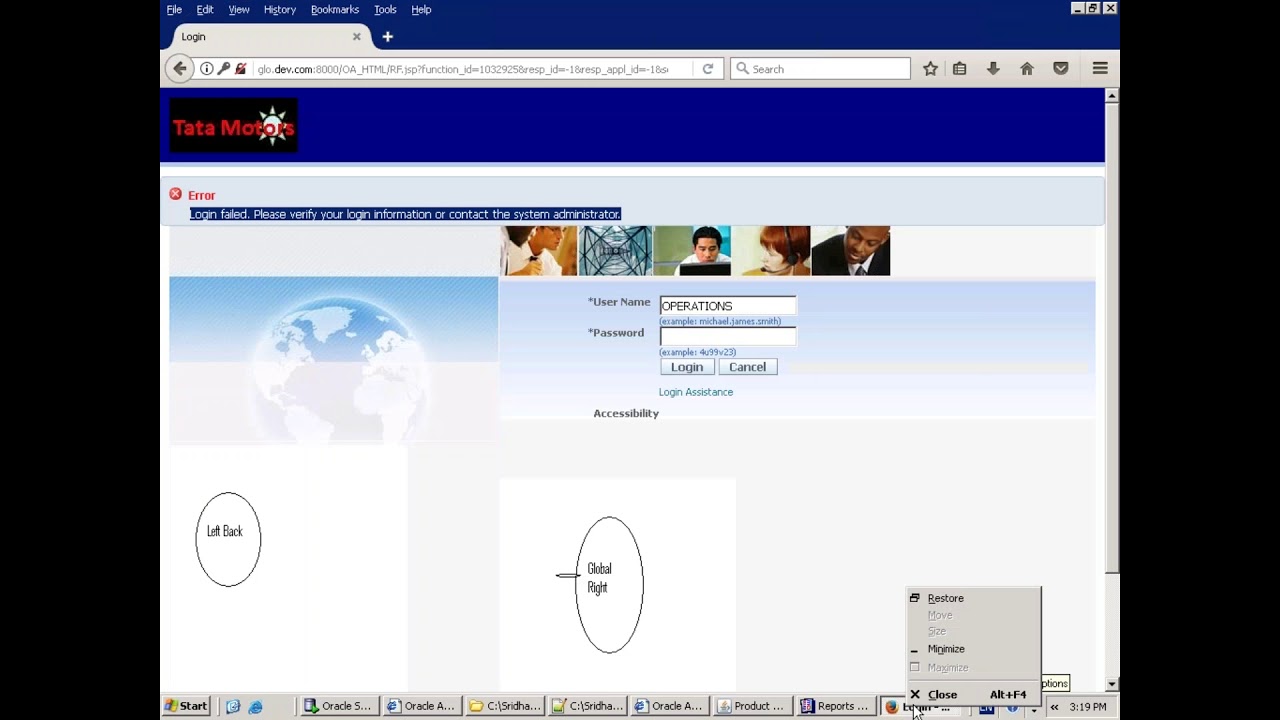Viewport: 1280px width, 720px height.
Task: Open the Help menu
Action: tap(421, 9)
